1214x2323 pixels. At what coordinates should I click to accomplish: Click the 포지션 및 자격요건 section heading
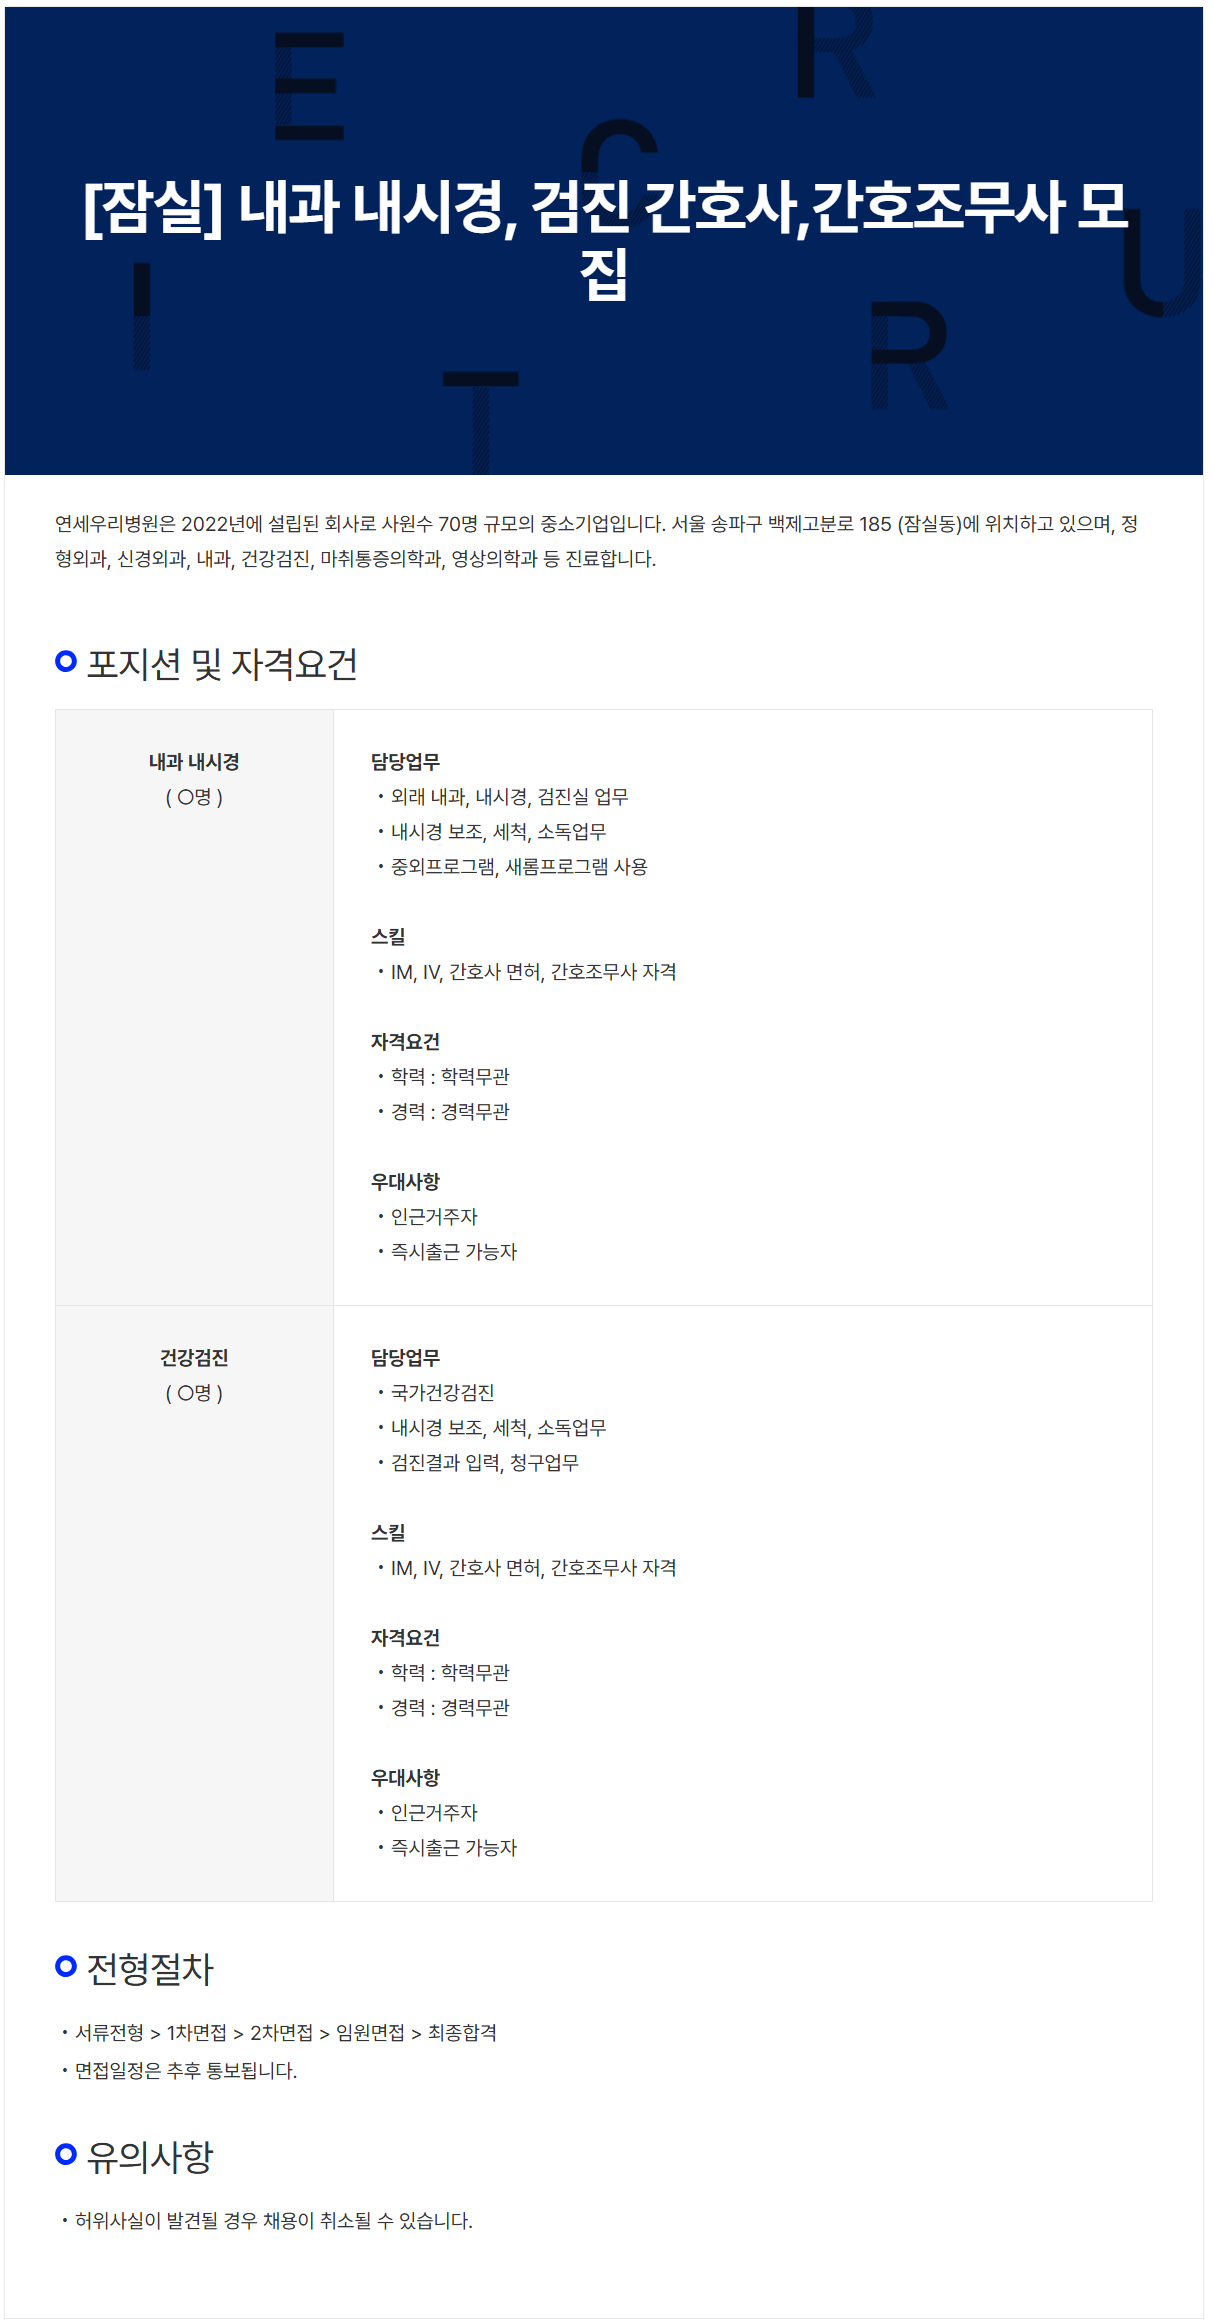(222, 664)
